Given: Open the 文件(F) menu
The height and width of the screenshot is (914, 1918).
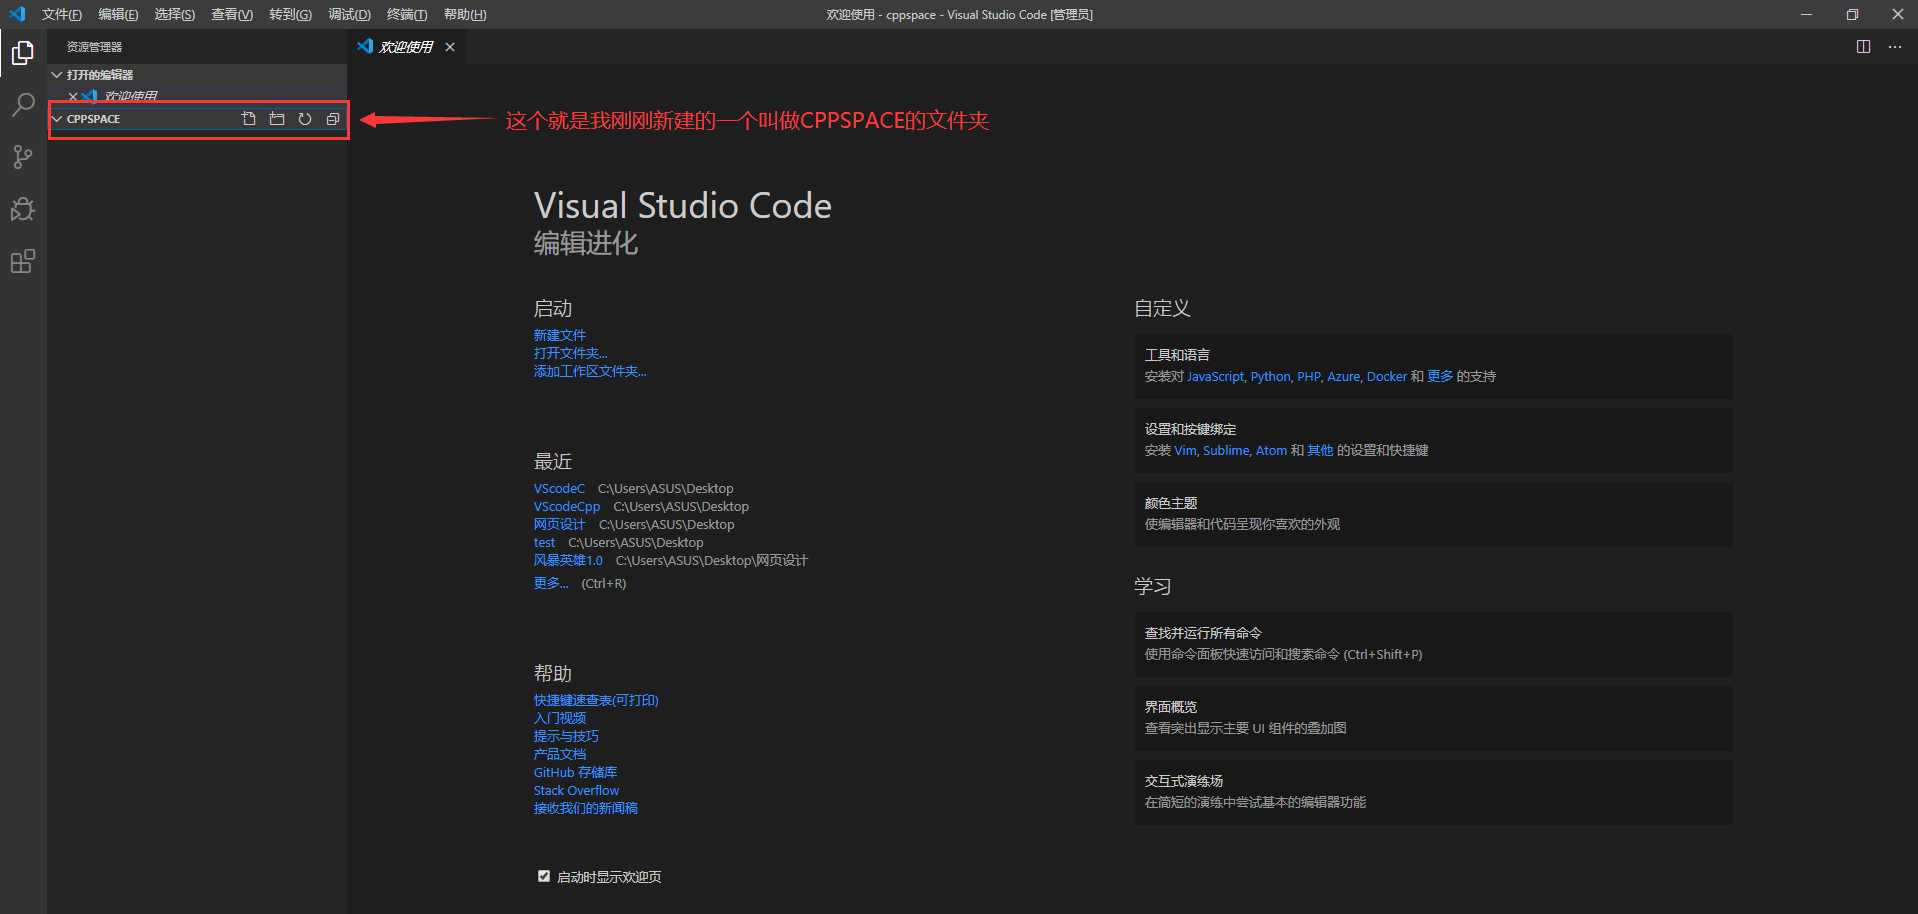Looking at the screenshot, I should [x=62, y=14].
